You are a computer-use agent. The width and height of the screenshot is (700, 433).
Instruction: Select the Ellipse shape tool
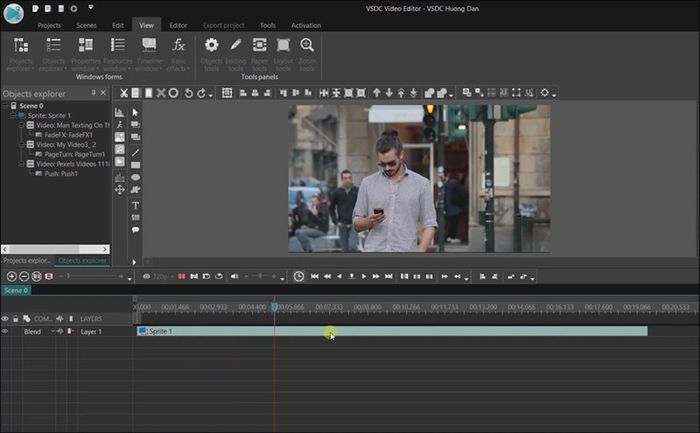[x=135, y=177]
